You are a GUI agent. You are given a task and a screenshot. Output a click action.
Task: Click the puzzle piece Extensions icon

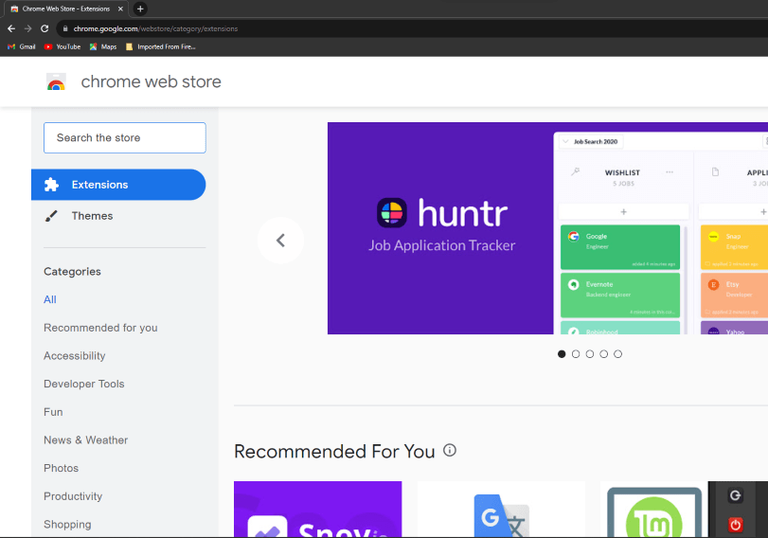(x=51, y=185)
